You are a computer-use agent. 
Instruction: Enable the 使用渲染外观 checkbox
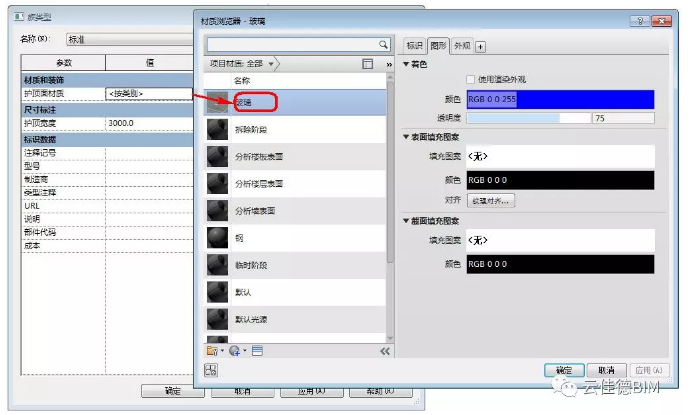(471, 80)
